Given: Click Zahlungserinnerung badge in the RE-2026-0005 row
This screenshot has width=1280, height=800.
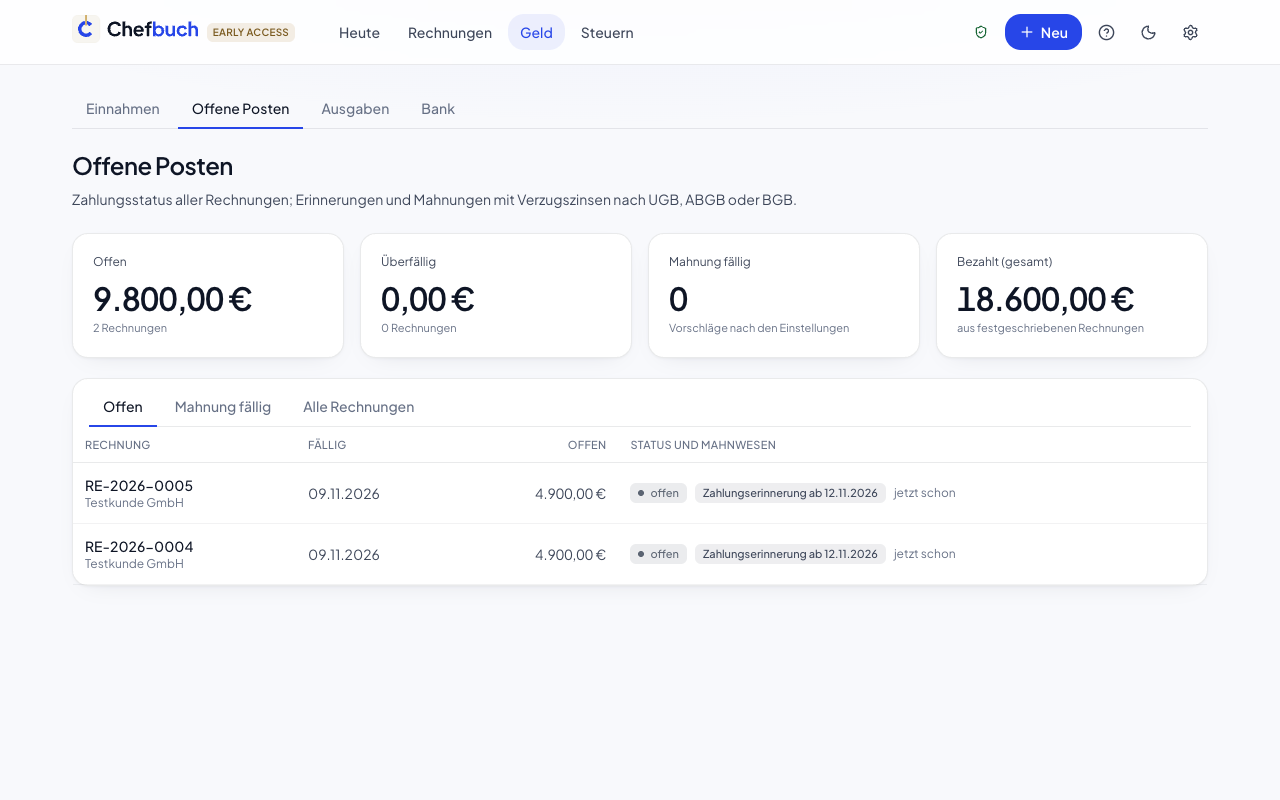Looking at the screenshot, I should pyautogui.click(x=790, y=493).
